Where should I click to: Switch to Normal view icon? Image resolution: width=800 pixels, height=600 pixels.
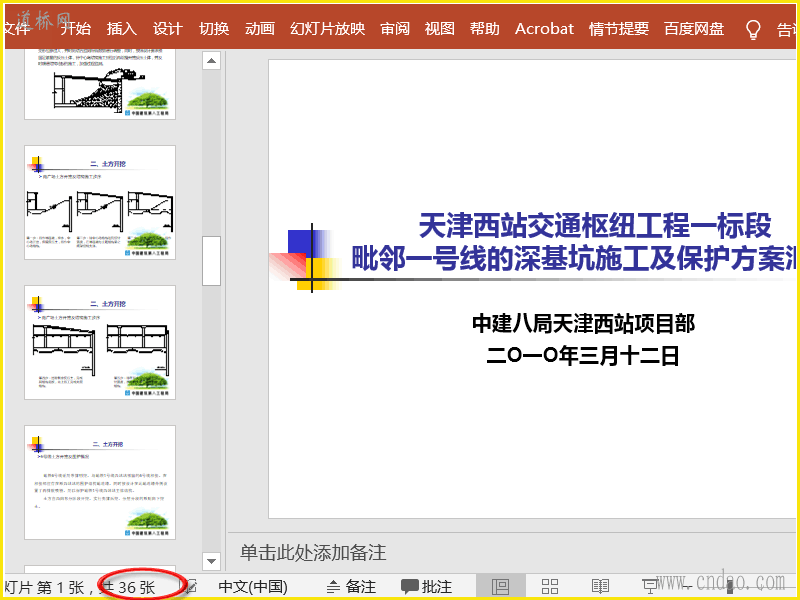pyautogui.click(x=500, y=587)
